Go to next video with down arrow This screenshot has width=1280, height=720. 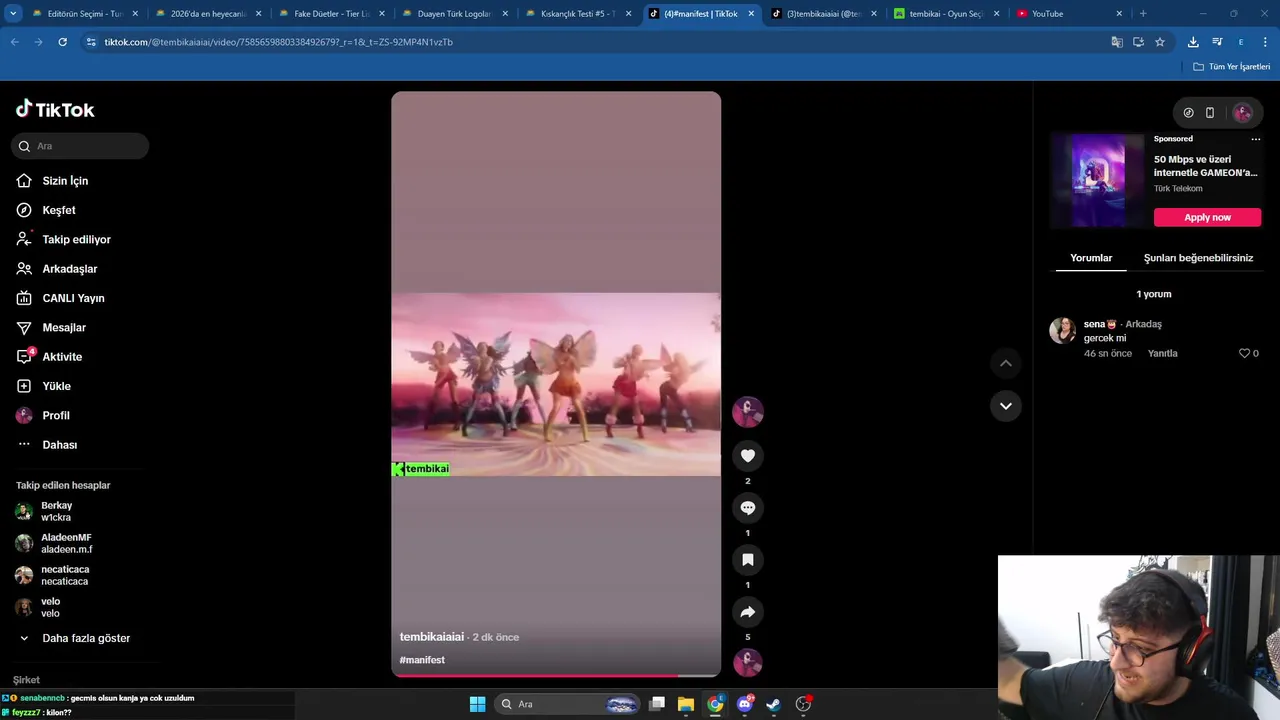click(x=1005, y=406)
